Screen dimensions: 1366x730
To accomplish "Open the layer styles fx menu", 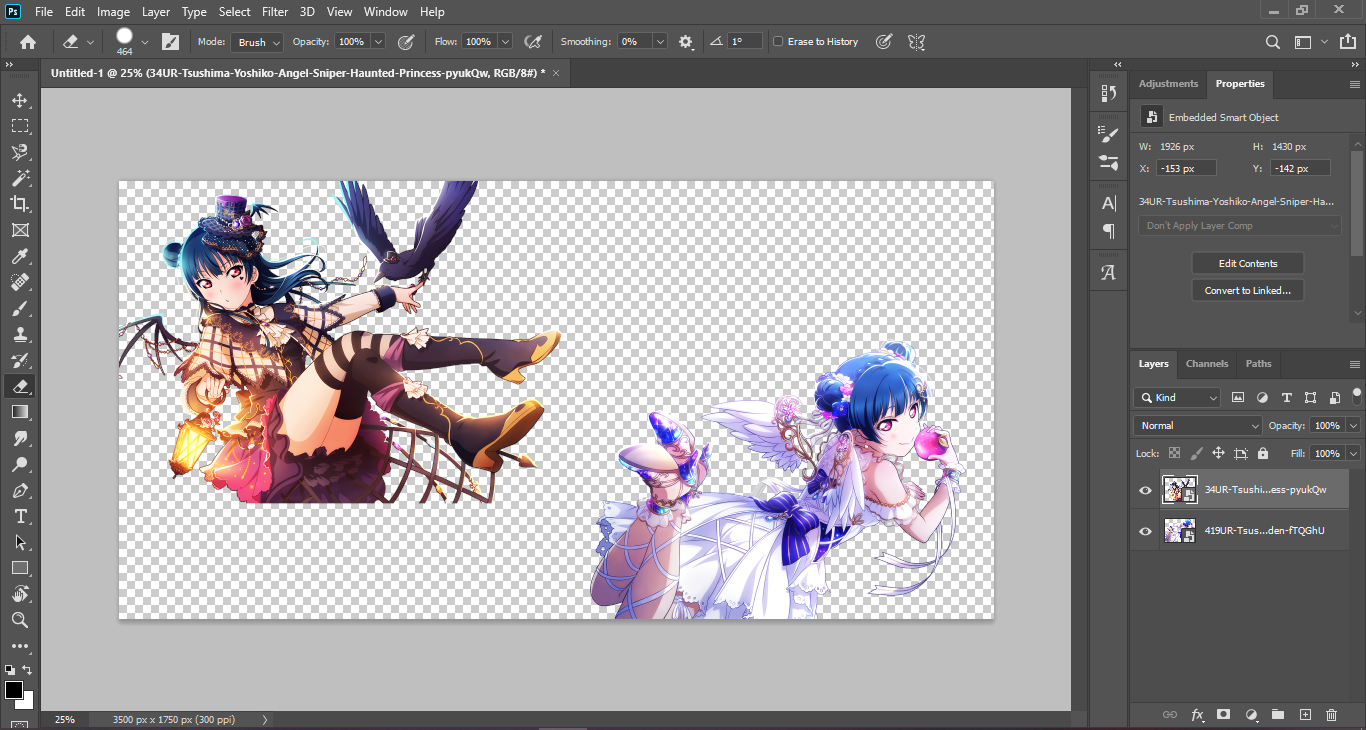I will click(x=1197, y=715).
